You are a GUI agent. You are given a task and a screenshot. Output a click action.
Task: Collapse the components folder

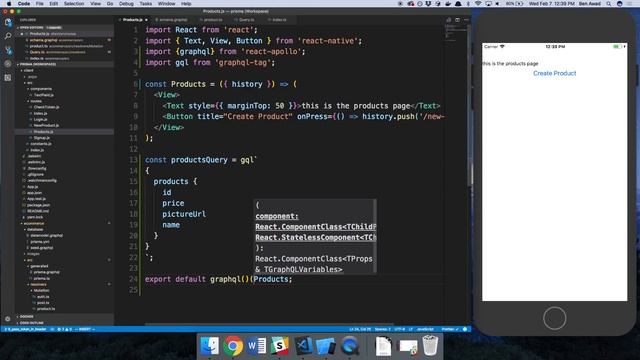41,89
